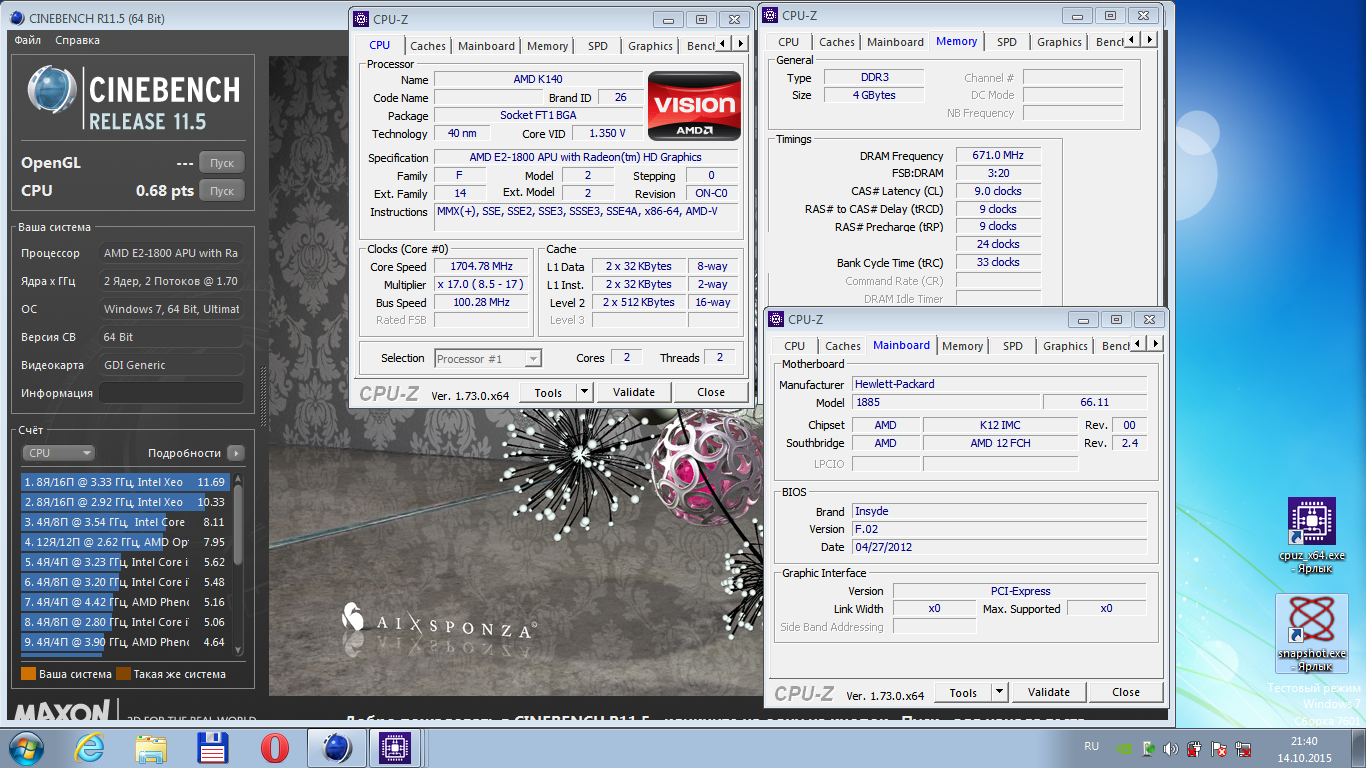Select the snapshot.exe desktop shortcut

[1311, 634]
